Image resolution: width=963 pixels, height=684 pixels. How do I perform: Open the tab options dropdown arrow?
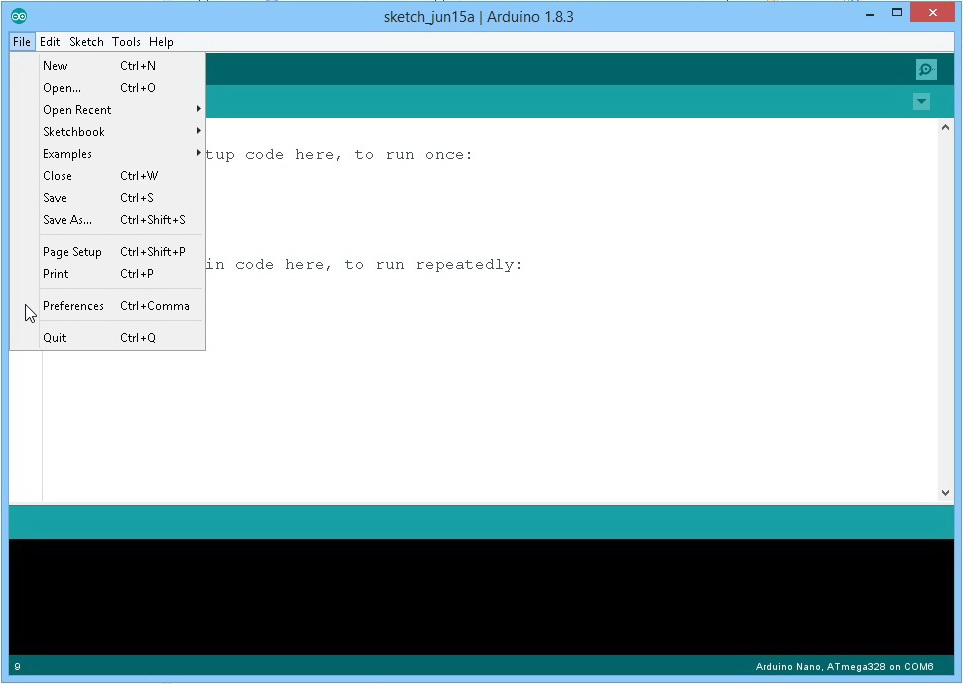click(x=921, y=102)
